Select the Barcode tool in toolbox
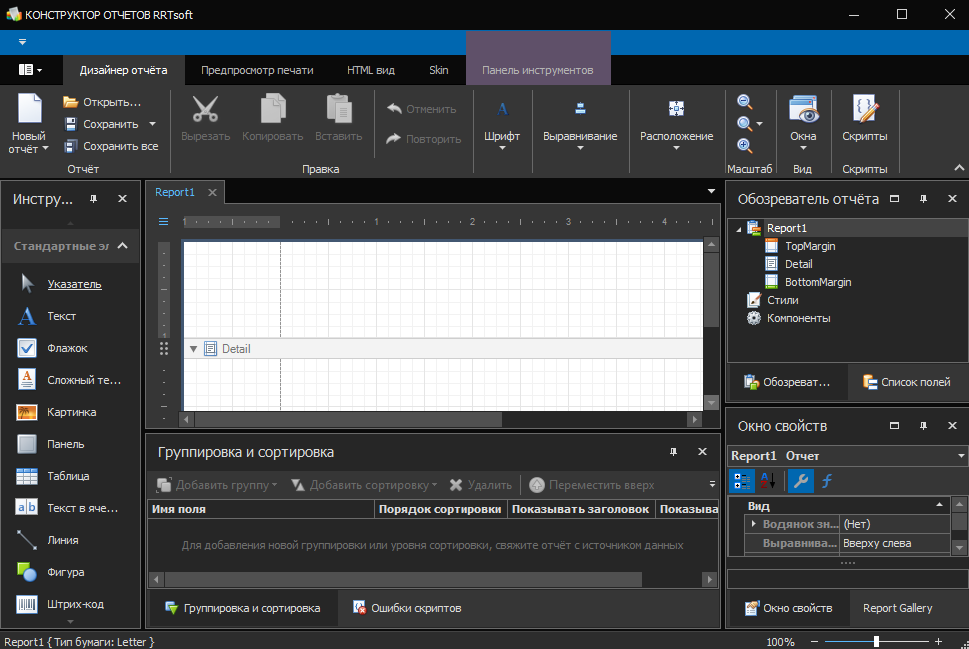The image size is (969, 649). click(x=28, y=604)
